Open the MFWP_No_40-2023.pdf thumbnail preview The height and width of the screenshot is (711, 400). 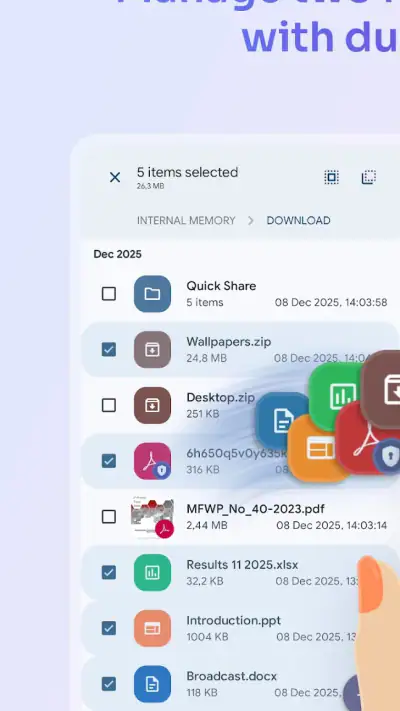[152, 516]
